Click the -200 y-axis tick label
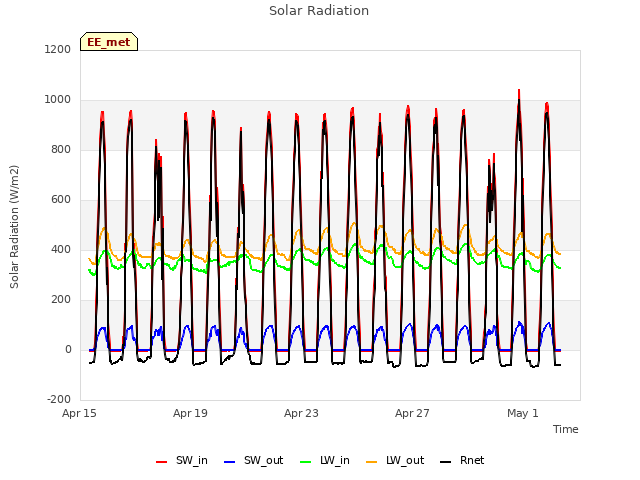This screenshot has width=640, height=480. (x=59, y=400)
